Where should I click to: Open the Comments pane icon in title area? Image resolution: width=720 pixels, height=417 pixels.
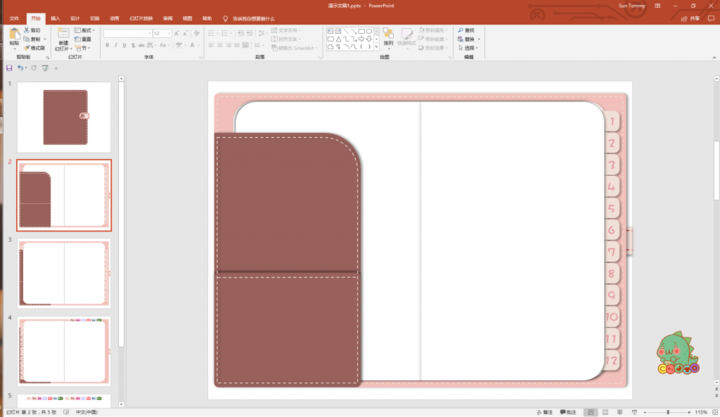click(711, 18)
